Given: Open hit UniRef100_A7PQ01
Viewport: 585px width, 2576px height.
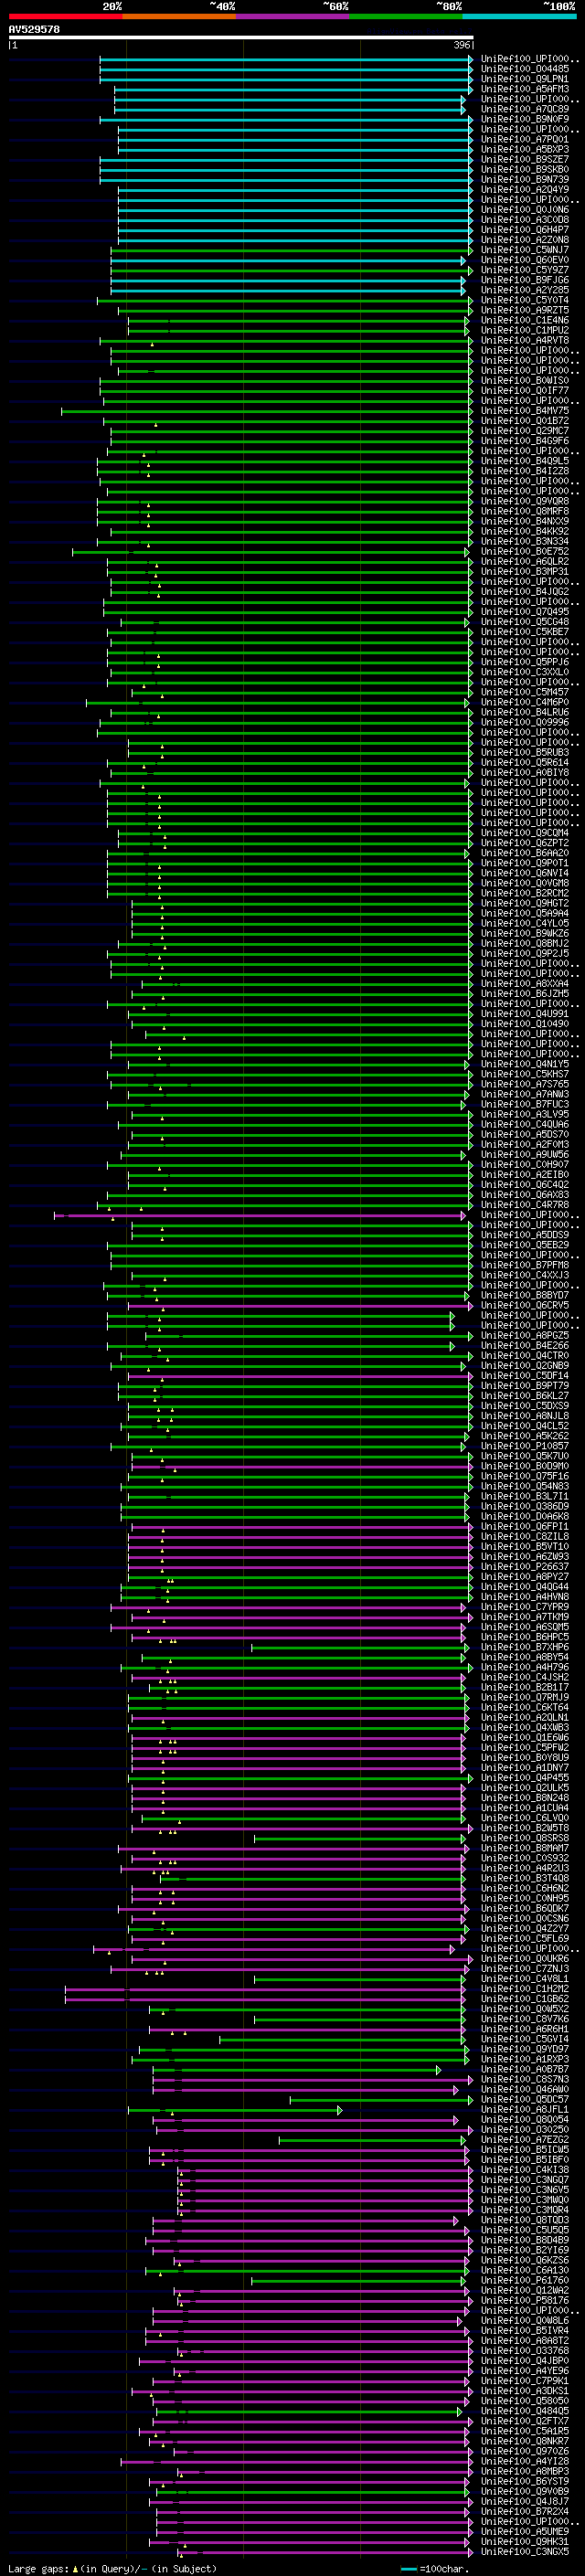Looking at the screenshot, I should (525, 139).
